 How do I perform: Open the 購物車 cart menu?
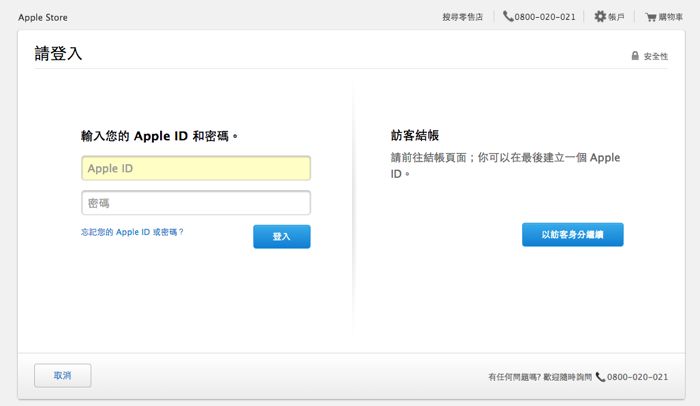point(670,17)
